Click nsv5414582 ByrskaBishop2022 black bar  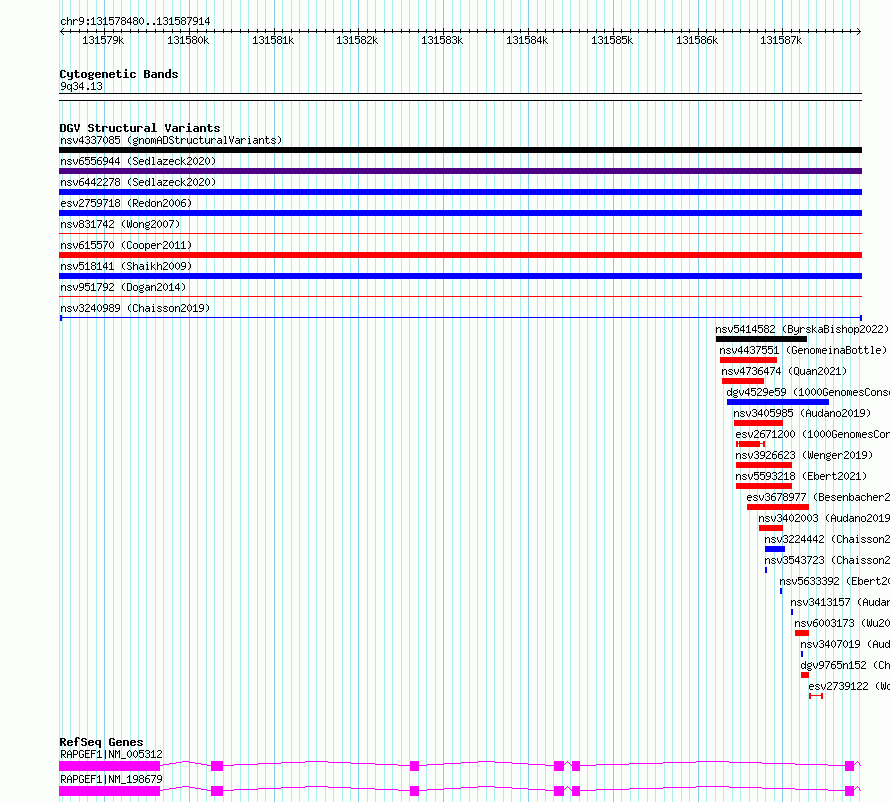pos(761,339)
